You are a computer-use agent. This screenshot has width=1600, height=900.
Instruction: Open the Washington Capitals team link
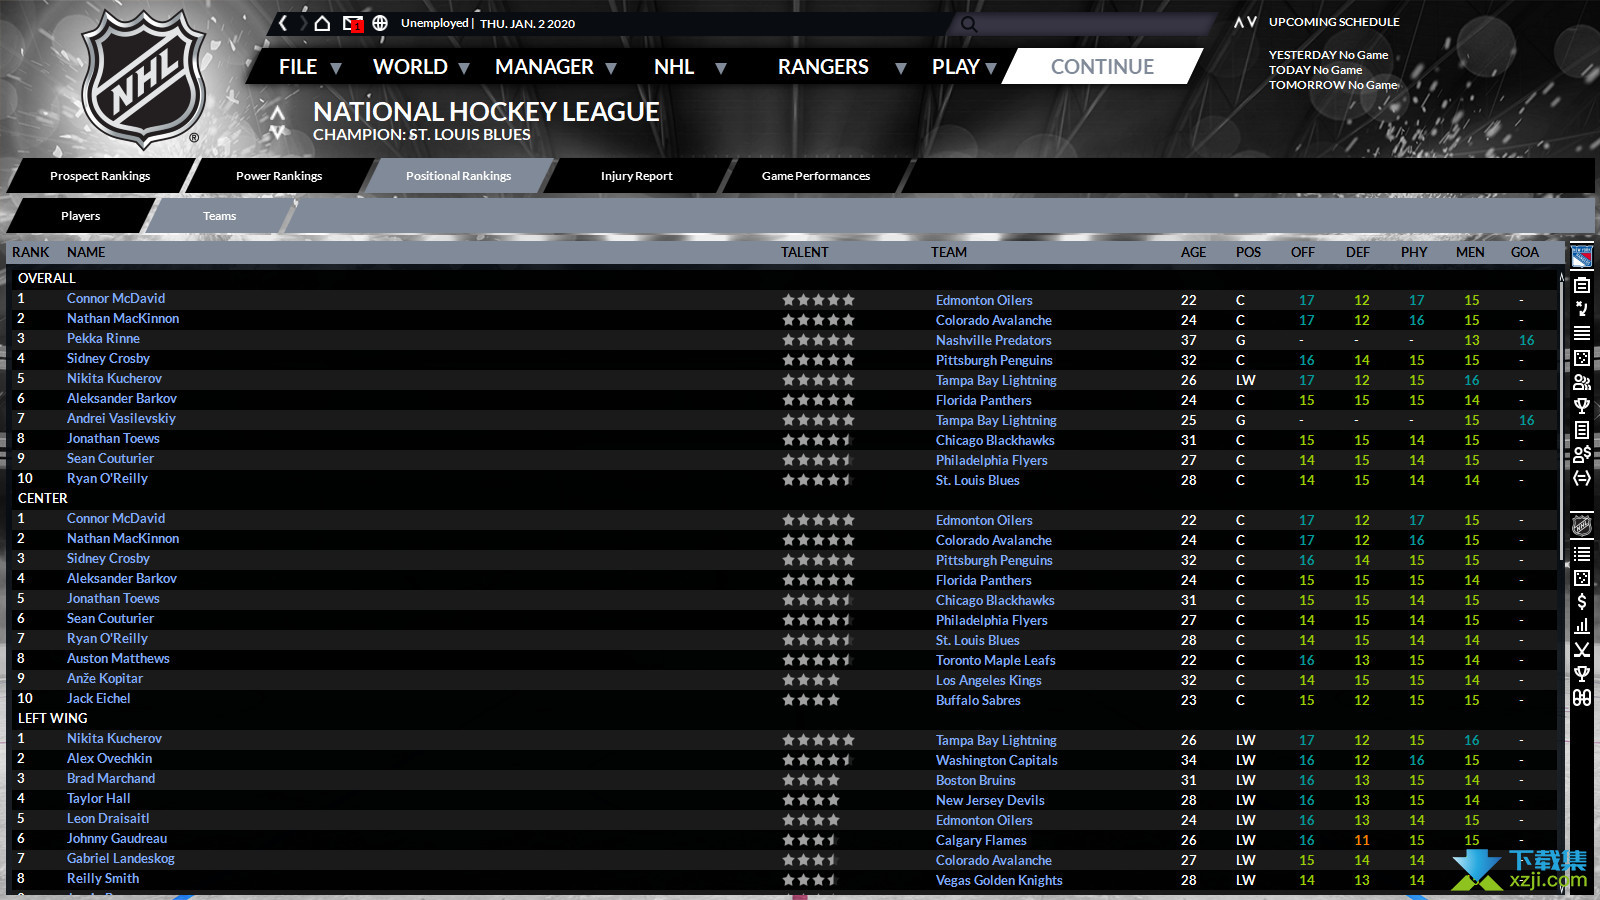[996, 760]
